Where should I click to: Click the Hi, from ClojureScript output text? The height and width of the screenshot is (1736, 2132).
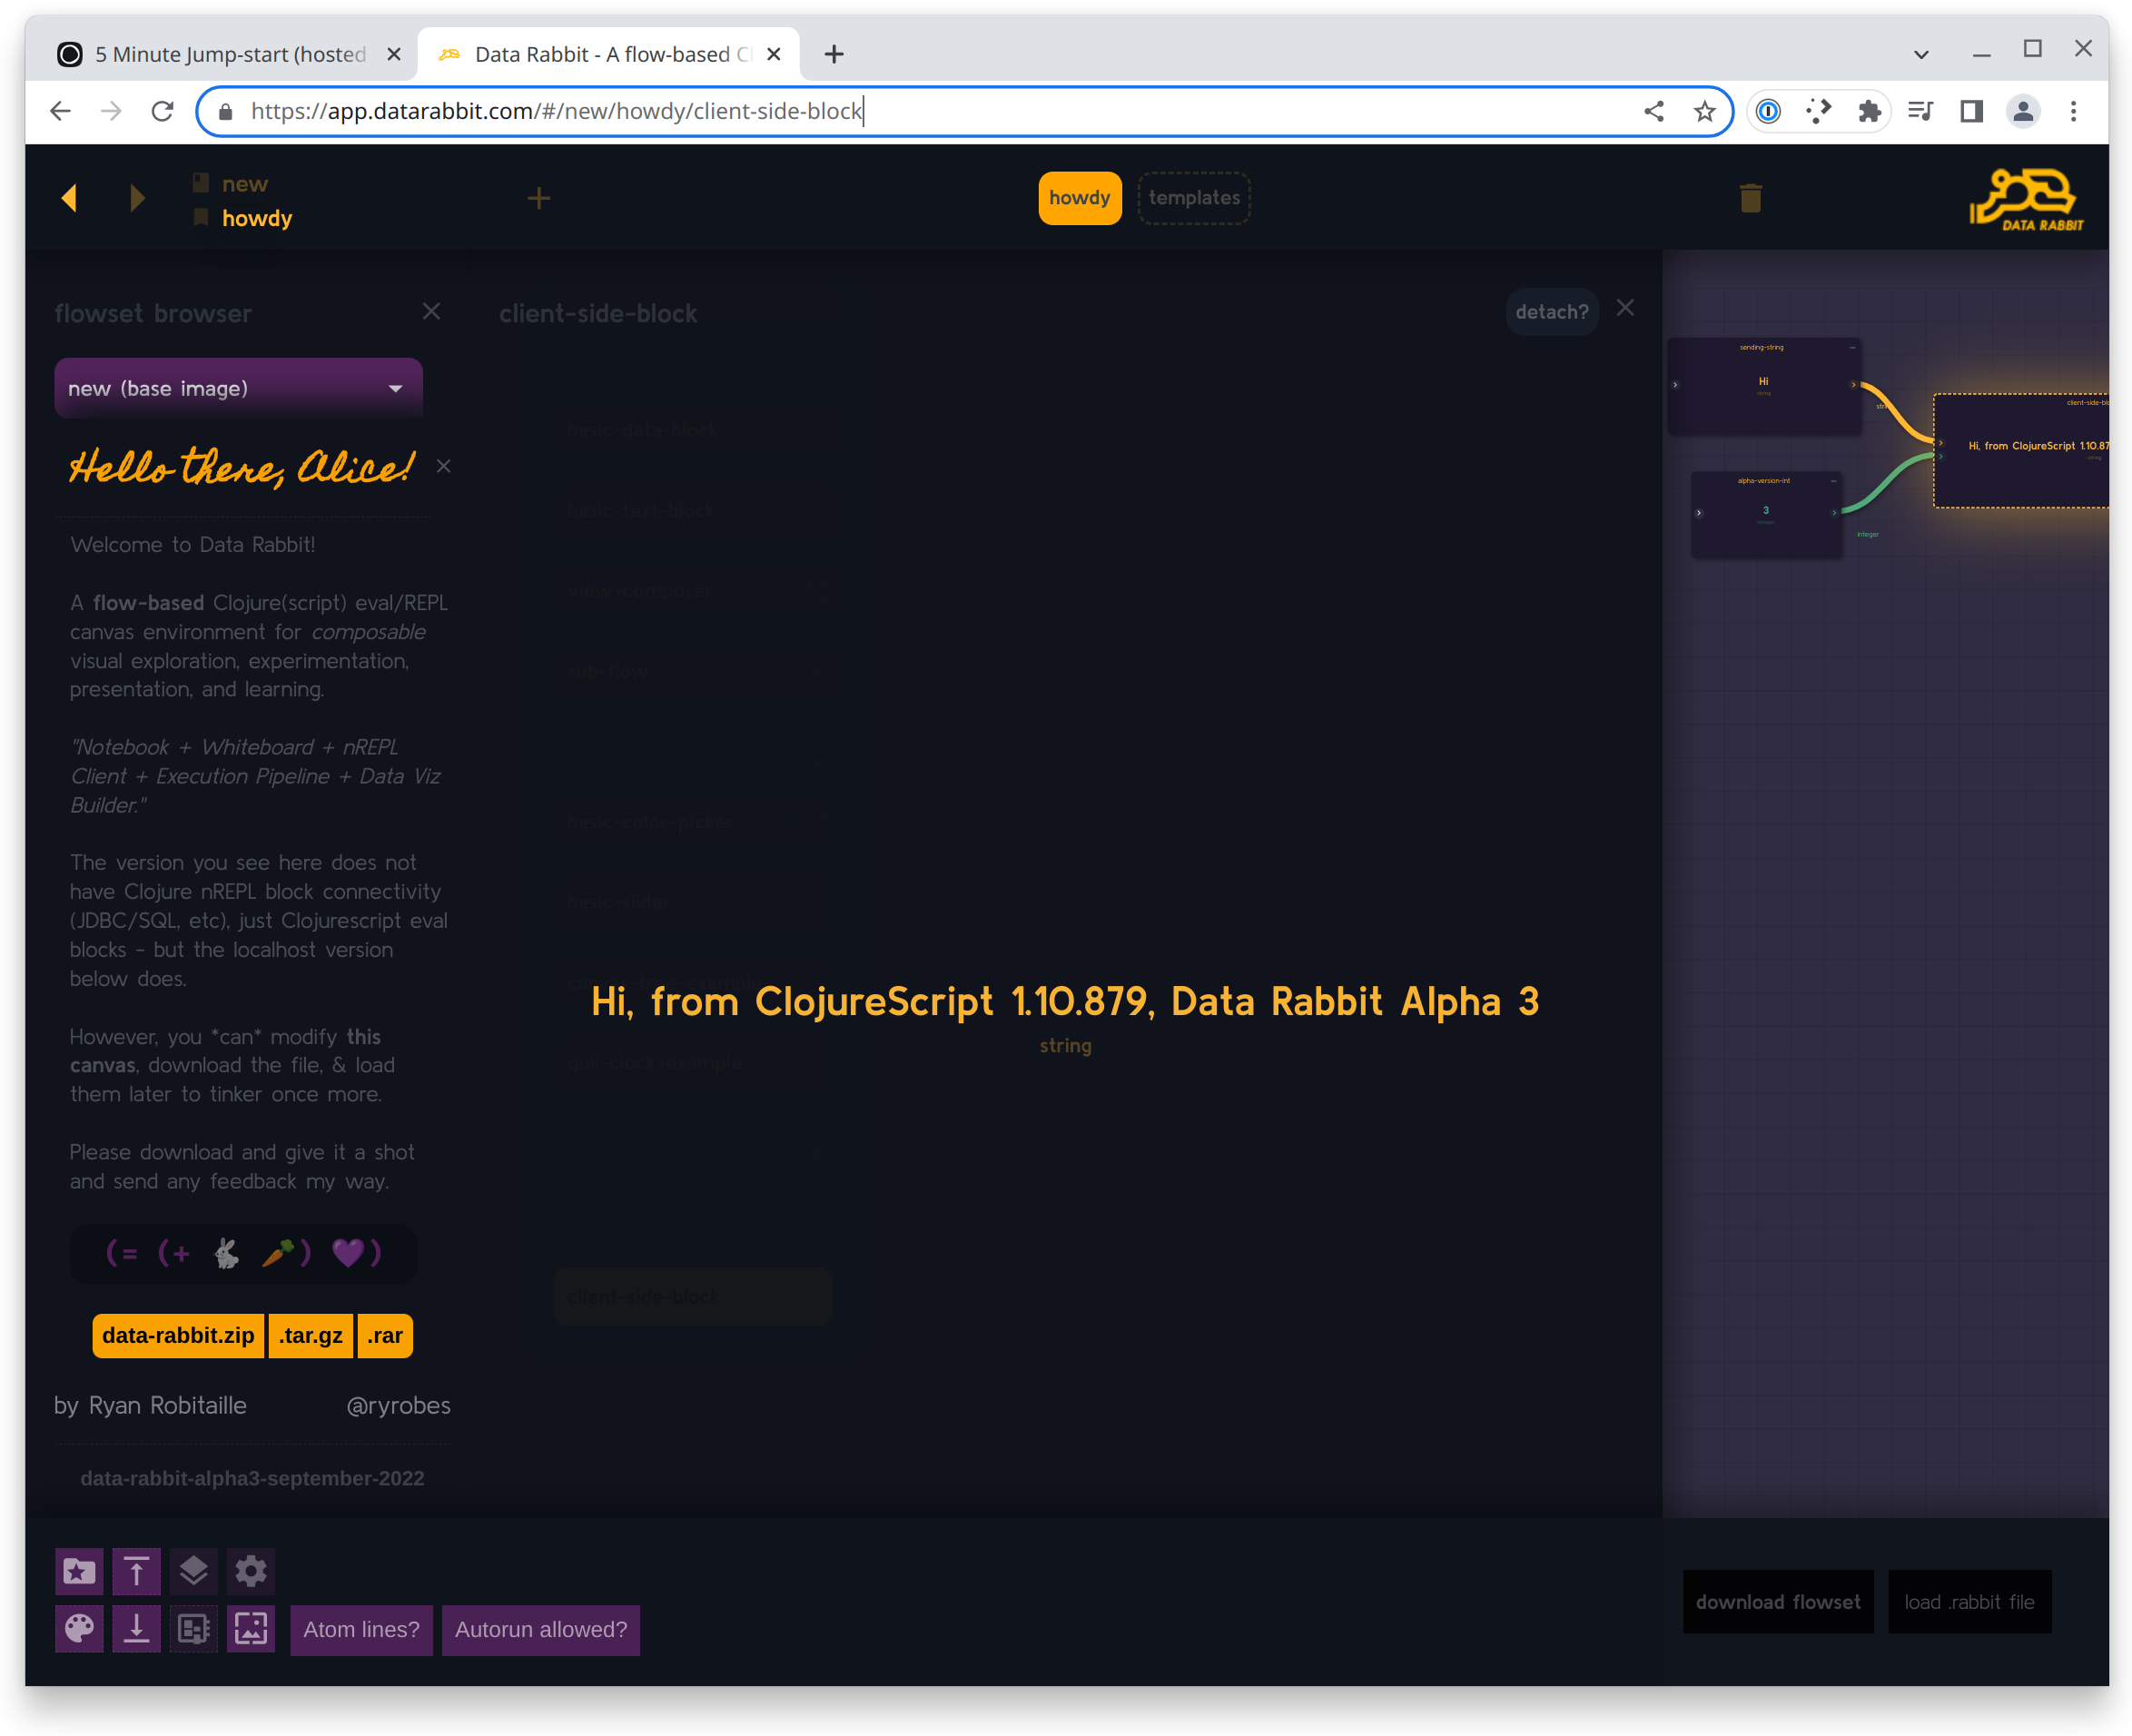[1065, 1001]
